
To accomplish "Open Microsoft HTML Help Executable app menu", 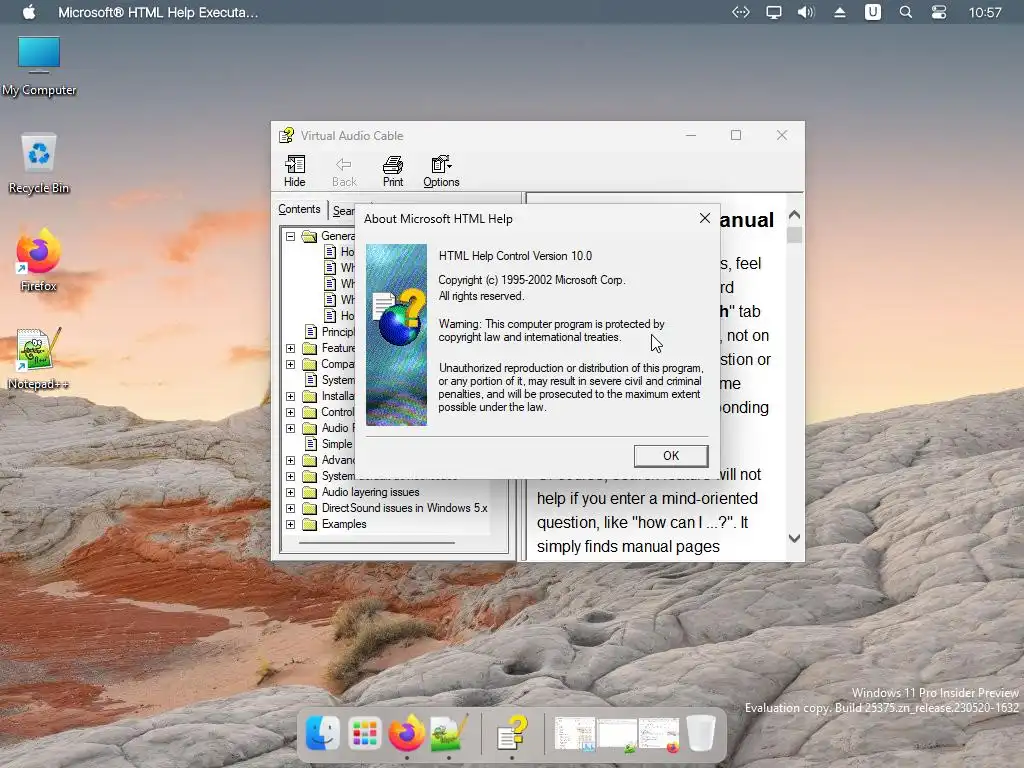I will tap(158, 12).
